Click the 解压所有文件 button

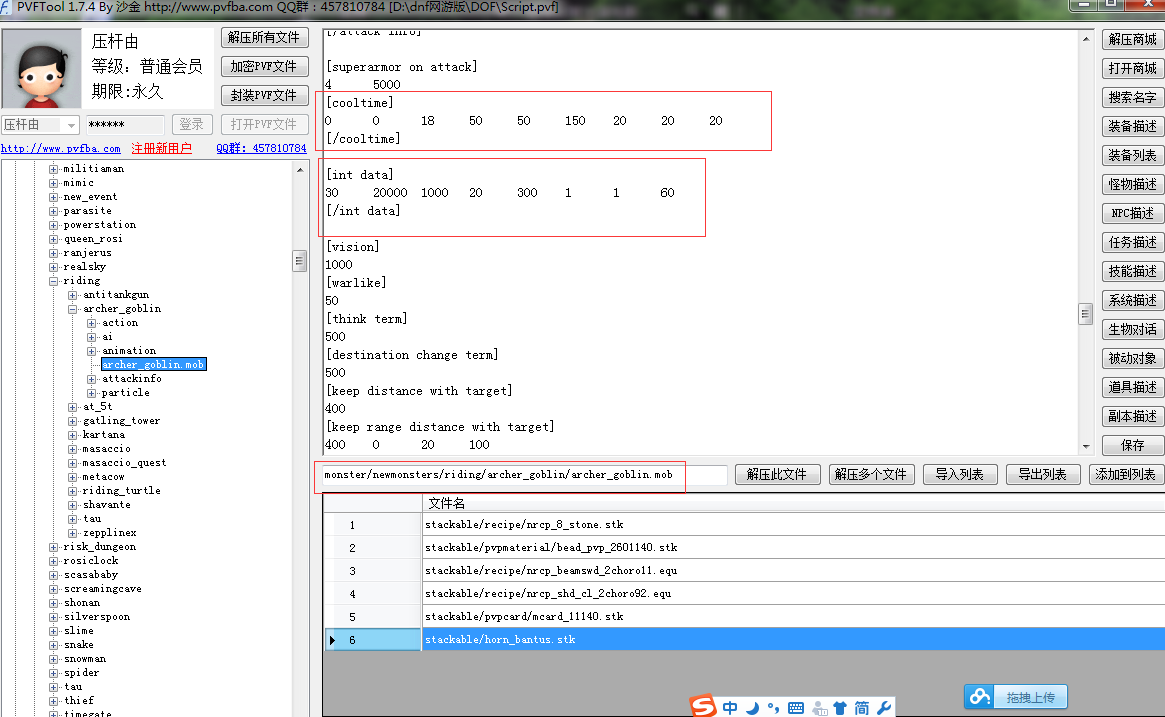click(264, 38)
